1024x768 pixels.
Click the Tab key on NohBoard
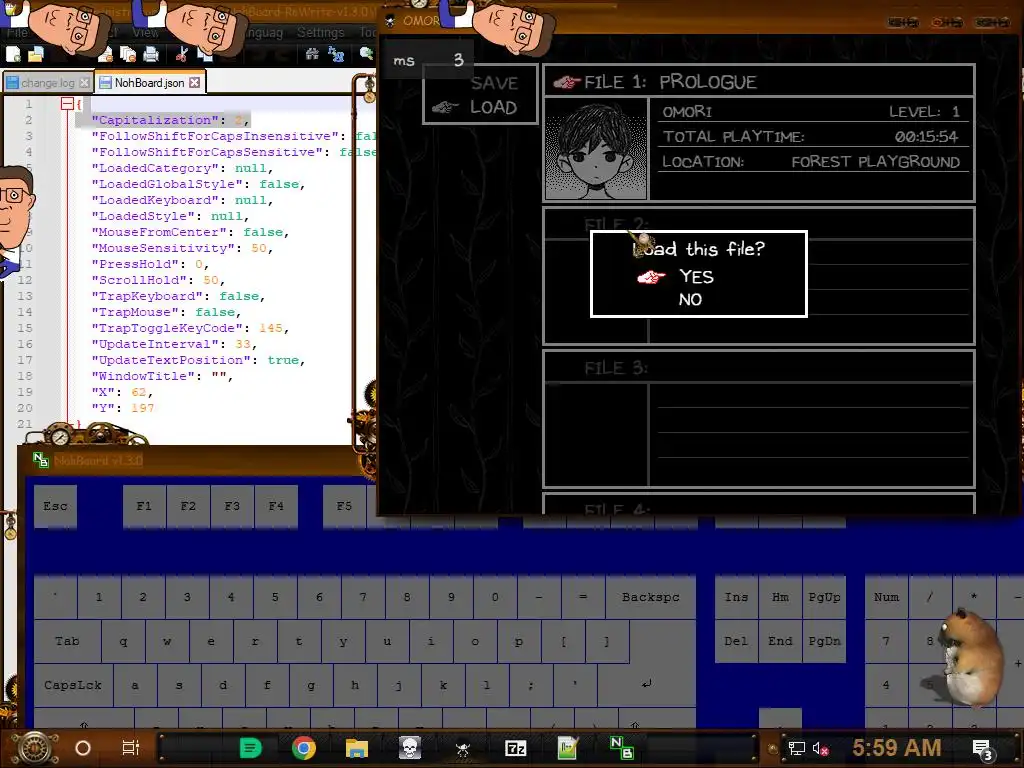[x=67, y=641]
